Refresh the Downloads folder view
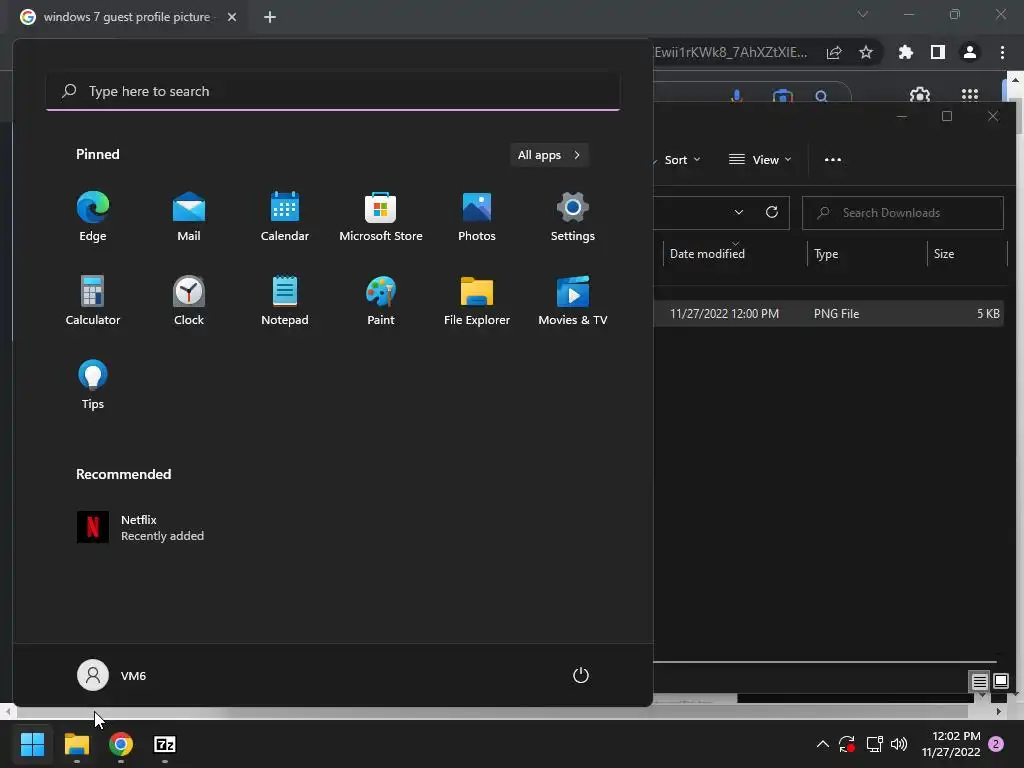Viewport: 1024px width, 768px height. pyautogui.click(x=772, y=212)
